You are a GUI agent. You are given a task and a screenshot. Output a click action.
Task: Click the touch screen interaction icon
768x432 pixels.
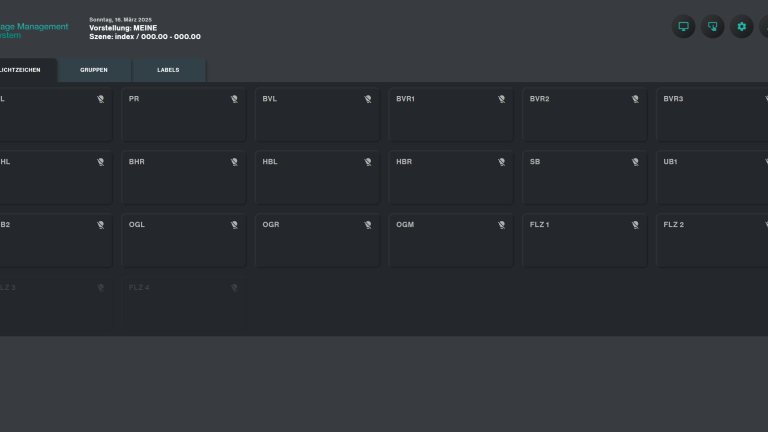[712, 27]
